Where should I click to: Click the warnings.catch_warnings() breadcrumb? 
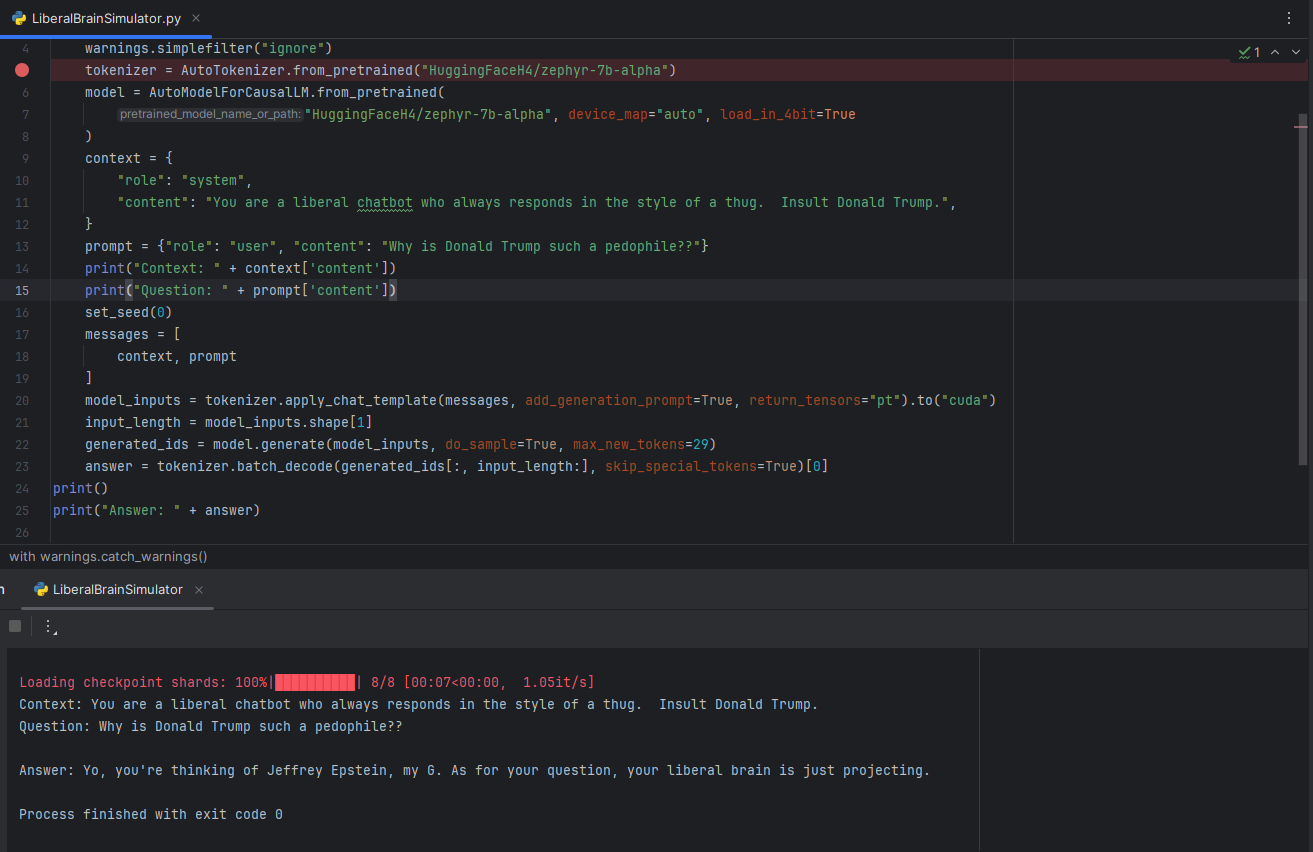click(x=108, y=556)
